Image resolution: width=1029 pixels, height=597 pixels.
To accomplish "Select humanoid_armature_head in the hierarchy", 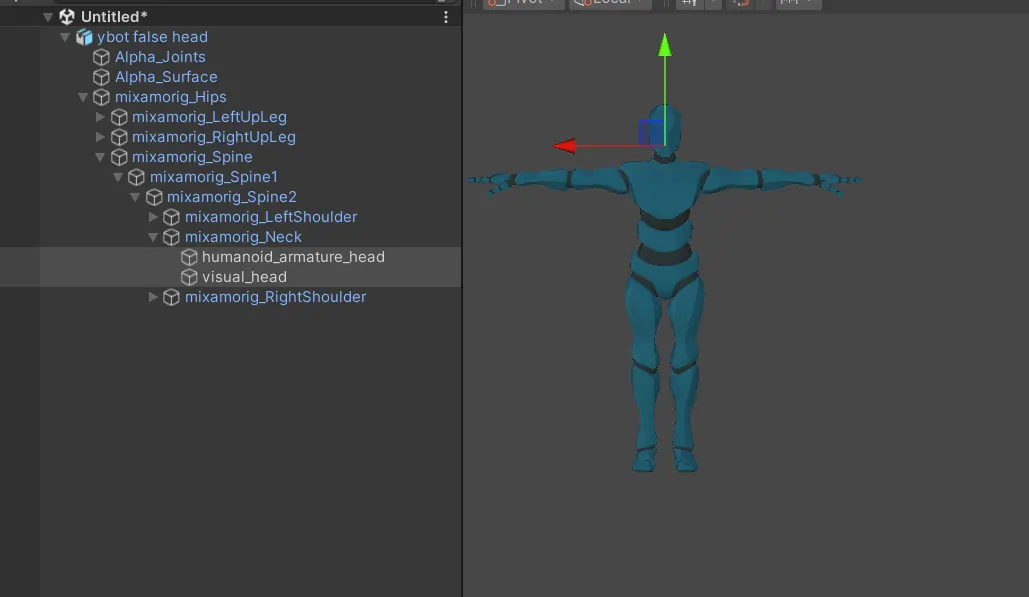I will 294,257.
